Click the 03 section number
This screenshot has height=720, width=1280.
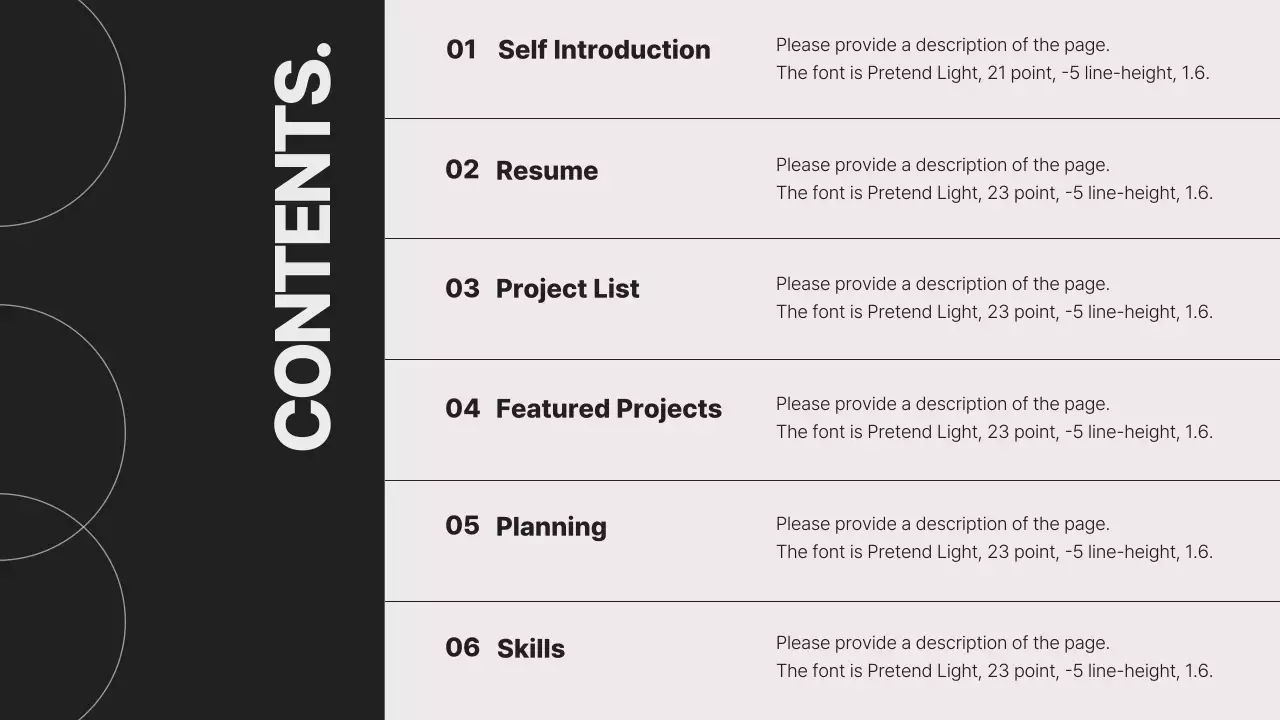pyautogui.click(x=462, y=289)
